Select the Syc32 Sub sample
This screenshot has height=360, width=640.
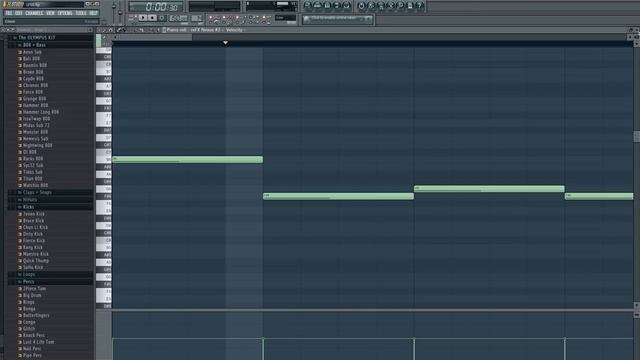[33, 165]
